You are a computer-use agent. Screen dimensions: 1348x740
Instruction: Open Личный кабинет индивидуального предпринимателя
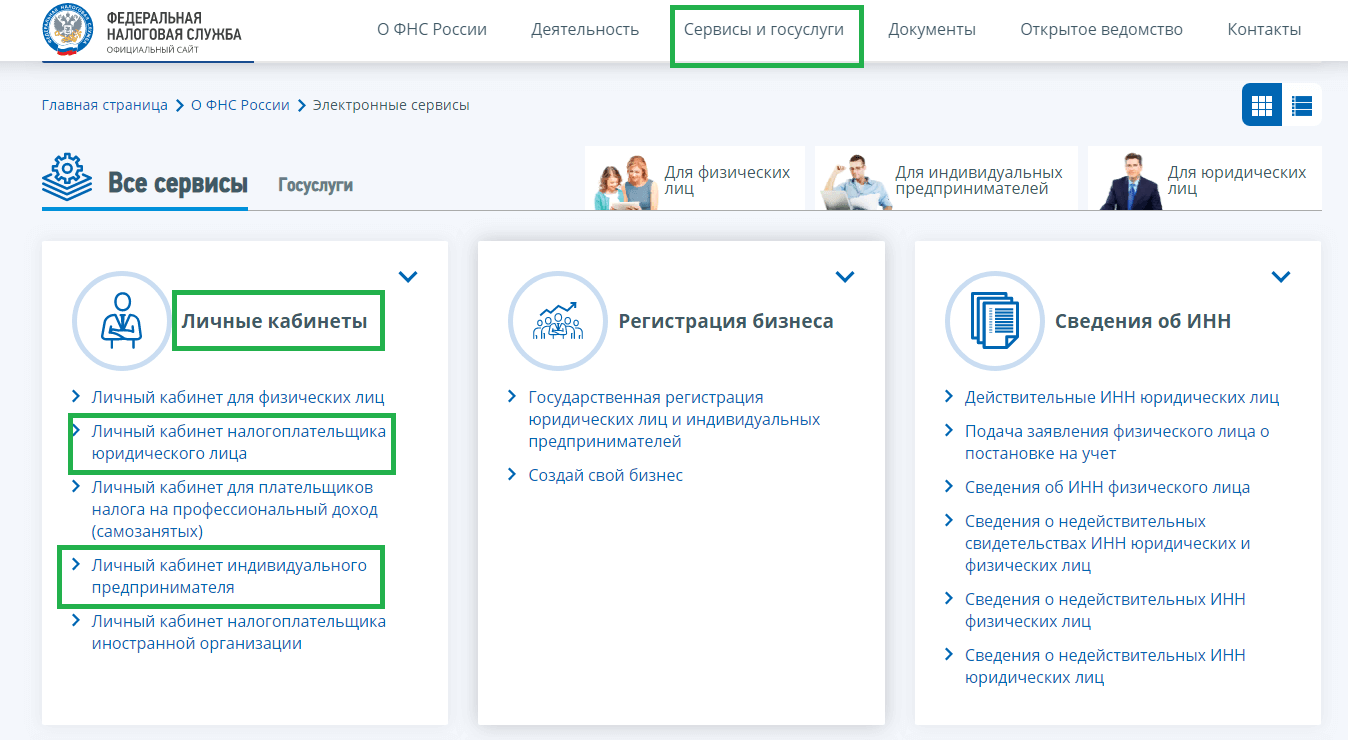coord(229,576)
